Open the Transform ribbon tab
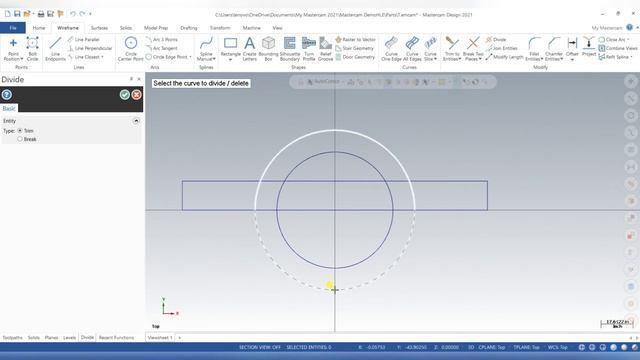Image resolution: width=640 pixels, height=360 pixels. 220,28
